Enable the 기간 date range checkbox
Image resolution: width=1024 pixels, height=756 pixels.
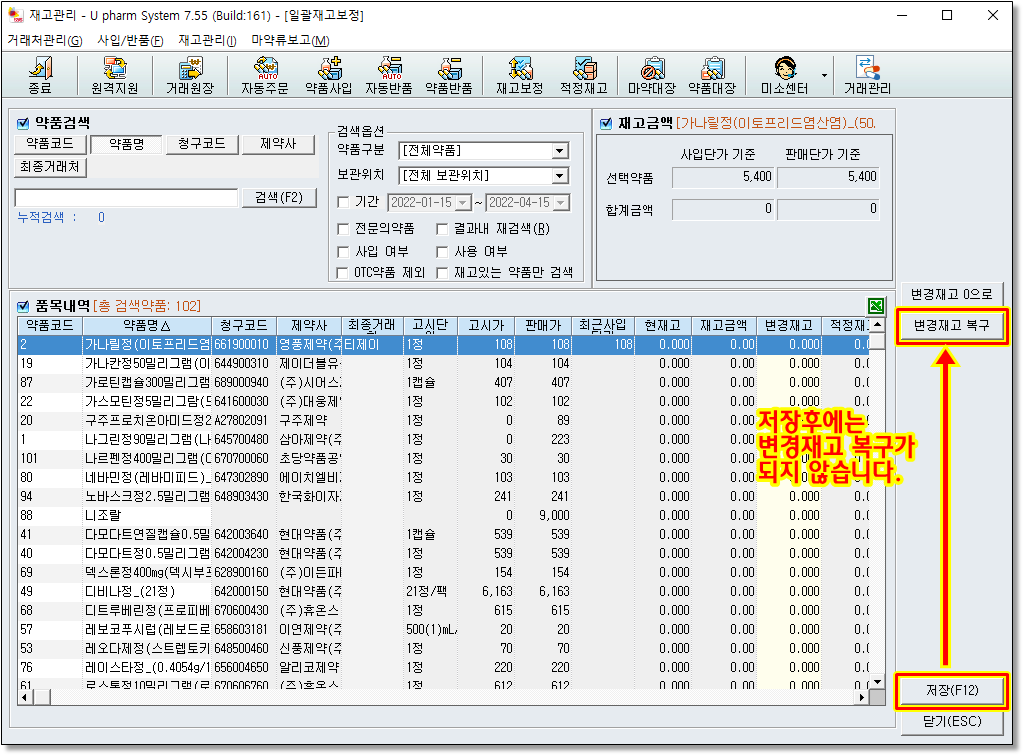click(343, 202)
